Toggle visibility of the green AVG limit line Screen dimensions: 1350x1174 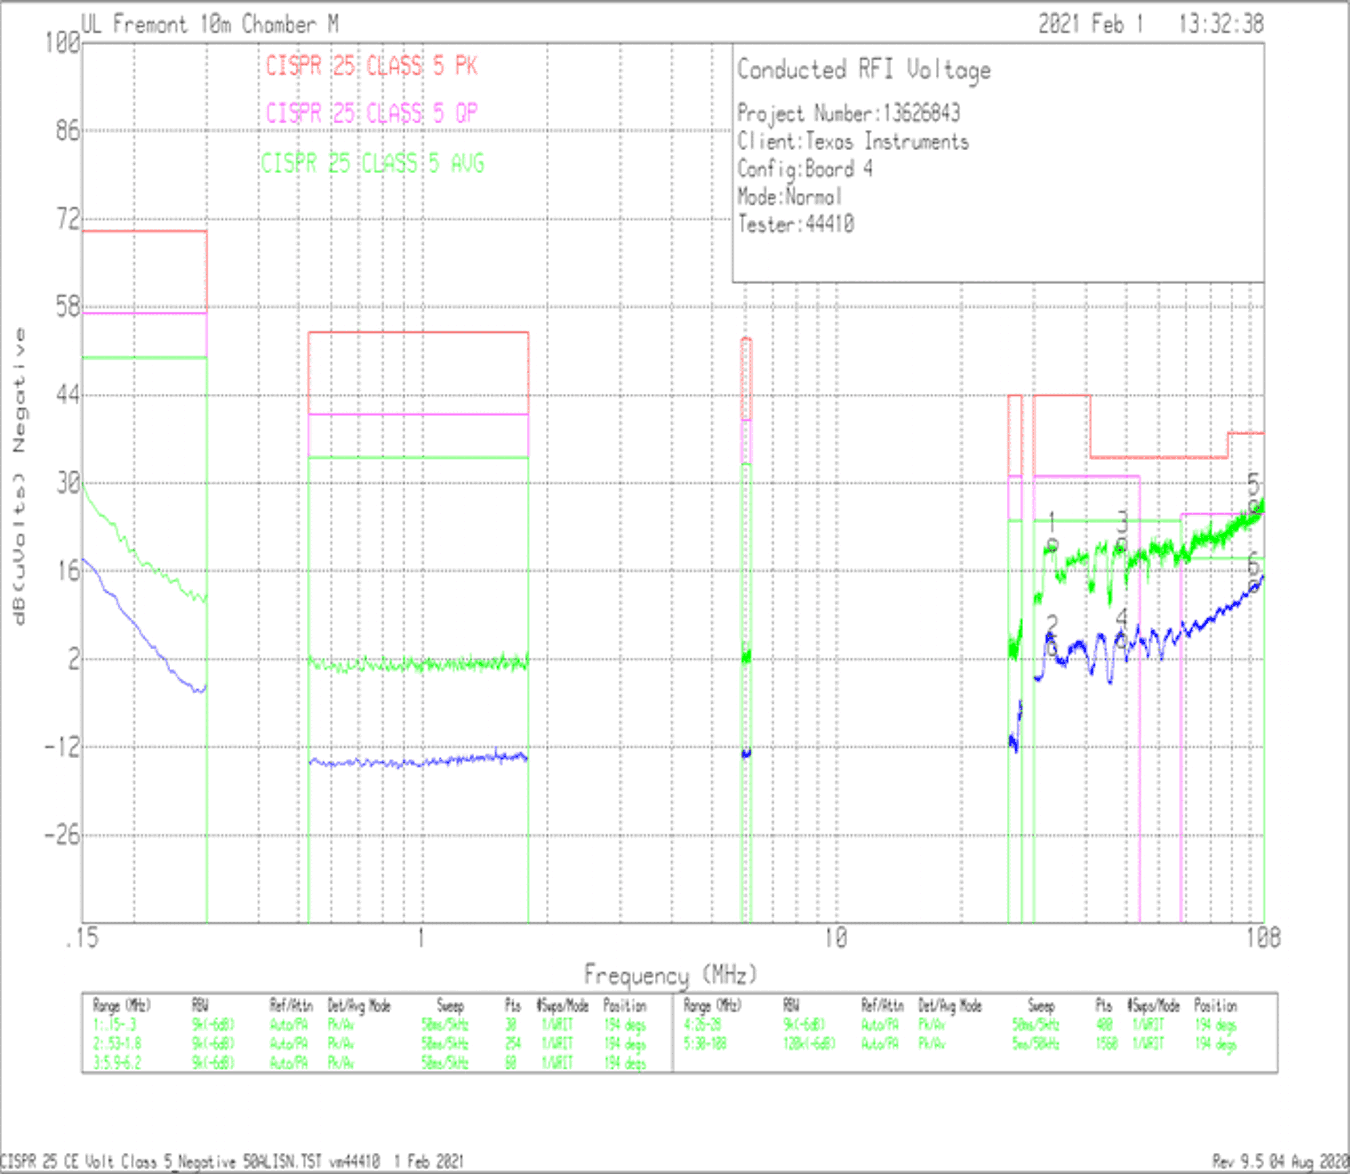pos(420,457)
